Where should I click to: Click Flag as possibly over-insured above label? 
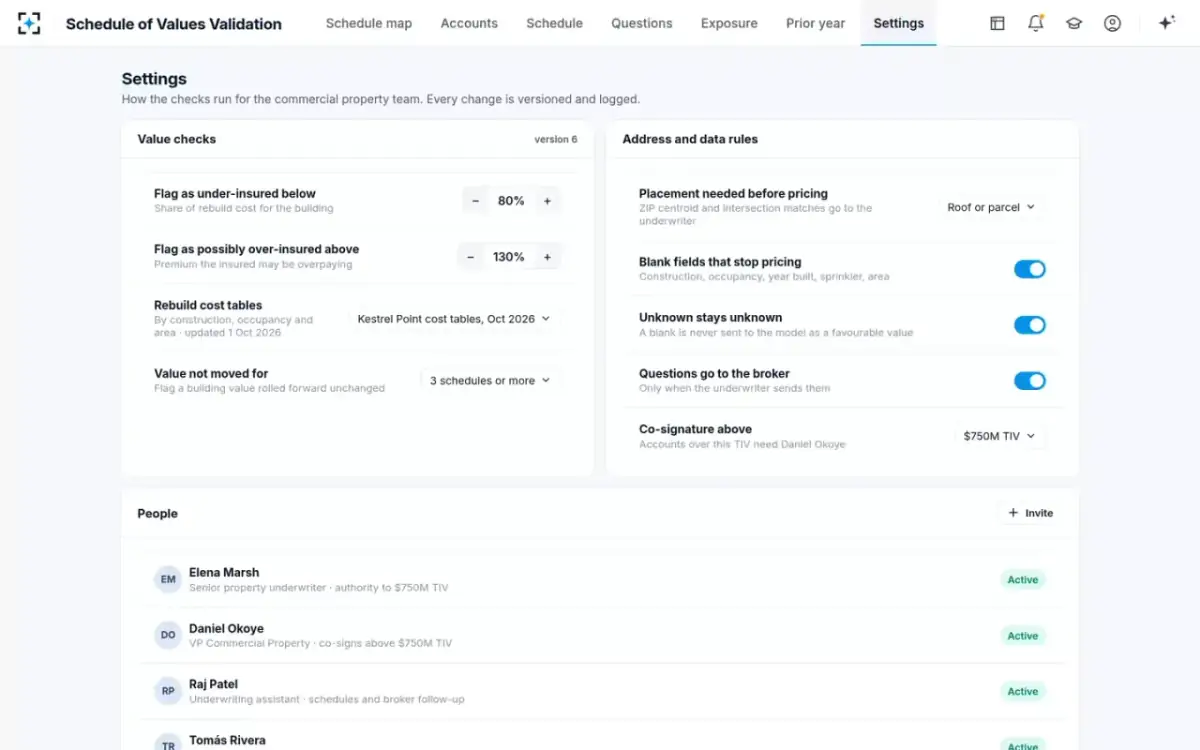257,250
